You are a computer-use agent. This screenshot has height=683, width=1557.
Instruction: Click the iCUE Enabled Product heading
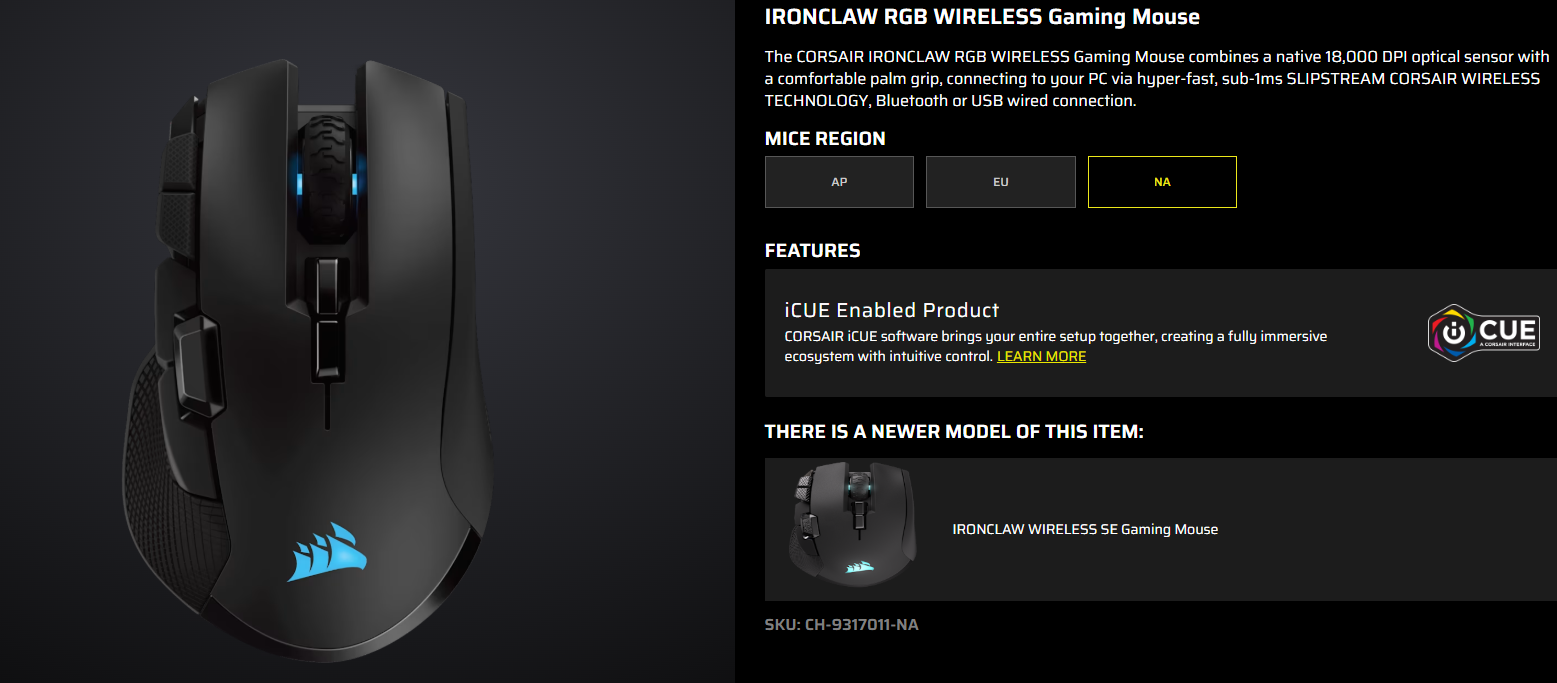pos(892,310)
